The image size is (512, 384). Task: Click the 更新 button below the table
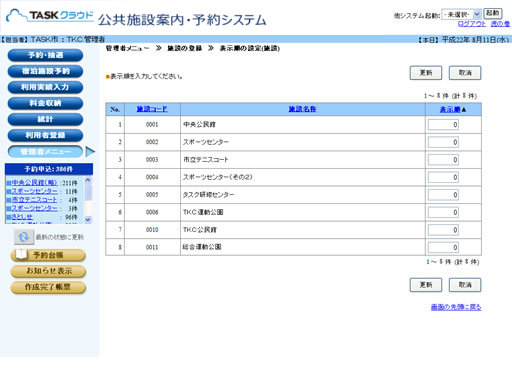pyautogui.click(x=426, y=285)
